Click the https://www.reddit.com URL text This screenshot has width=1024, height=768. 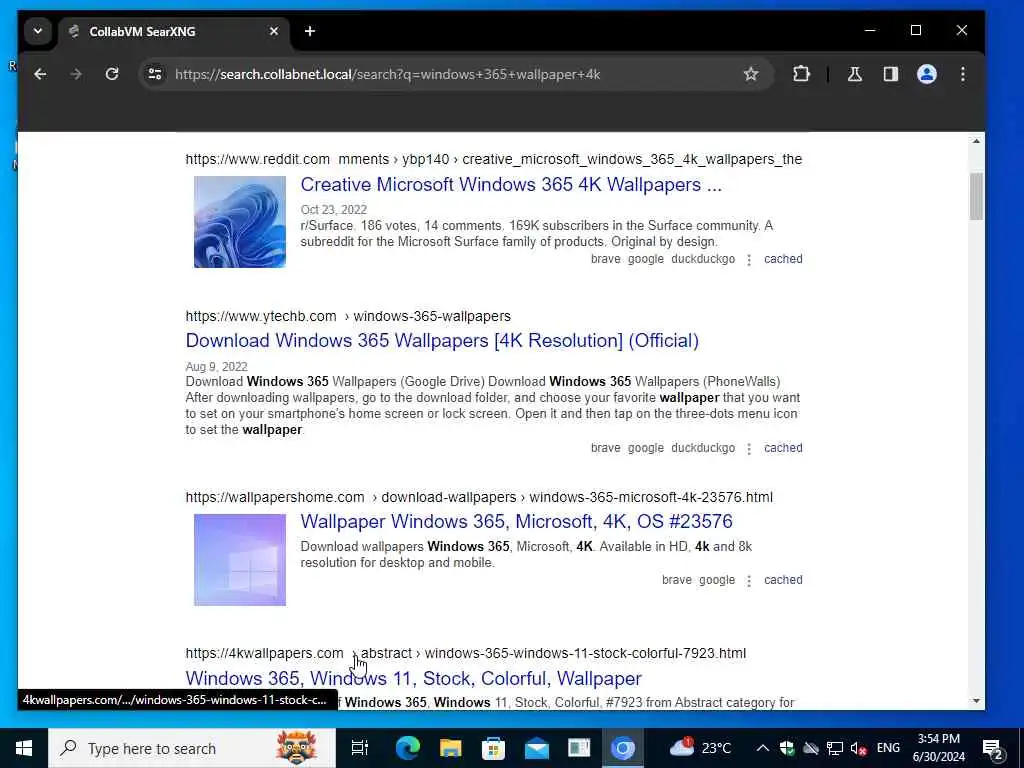tap(257, 159)
